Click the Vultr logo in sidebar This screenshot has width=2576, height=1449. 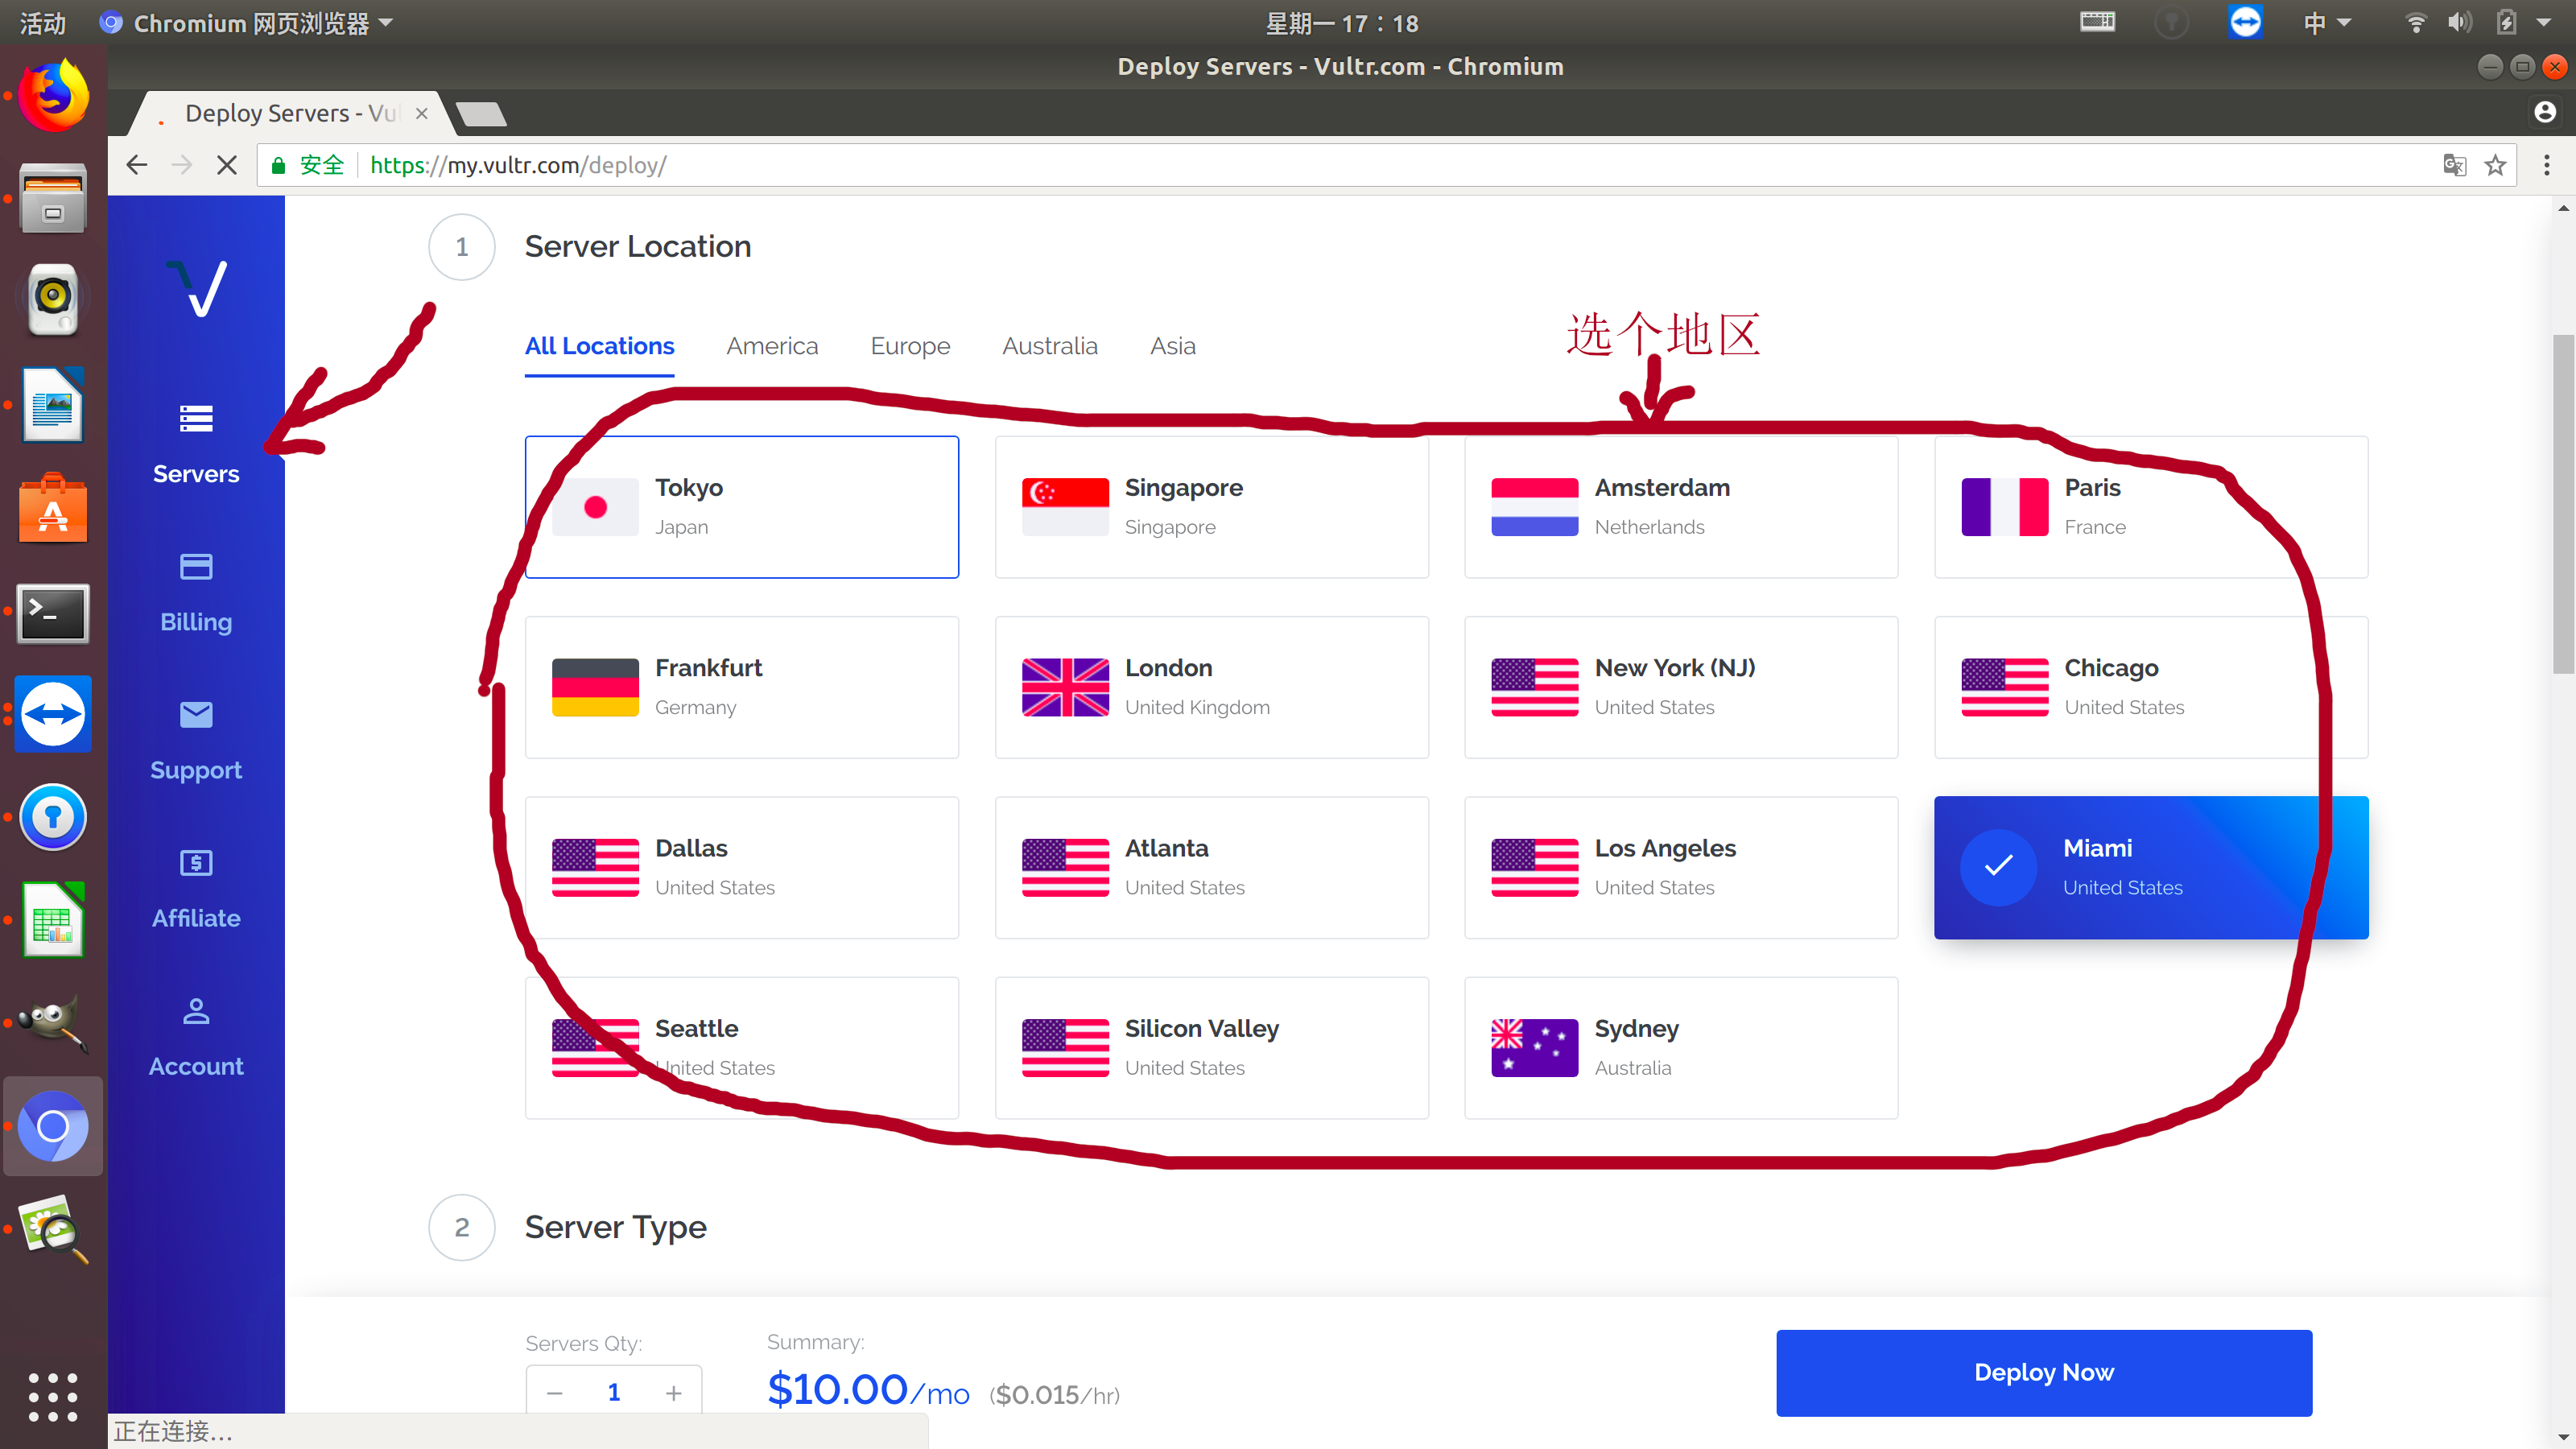(x=196, y=288)
